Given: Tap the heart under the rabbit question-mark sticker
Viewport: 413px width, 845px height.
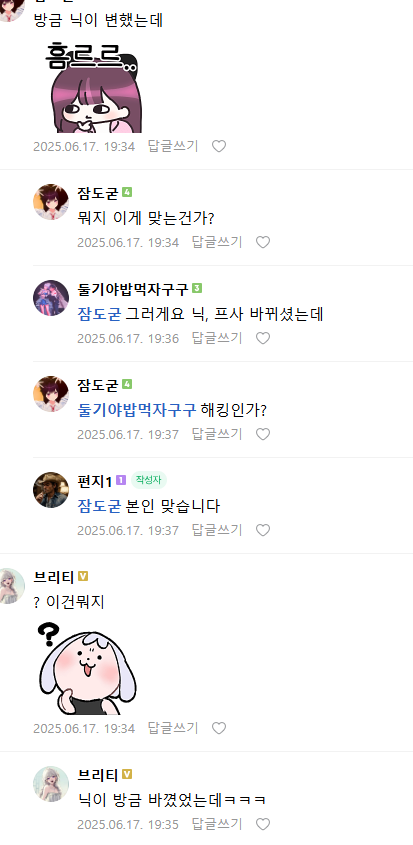Looking at the screenshot, I should pyautogui.click(x=218, y=729).
